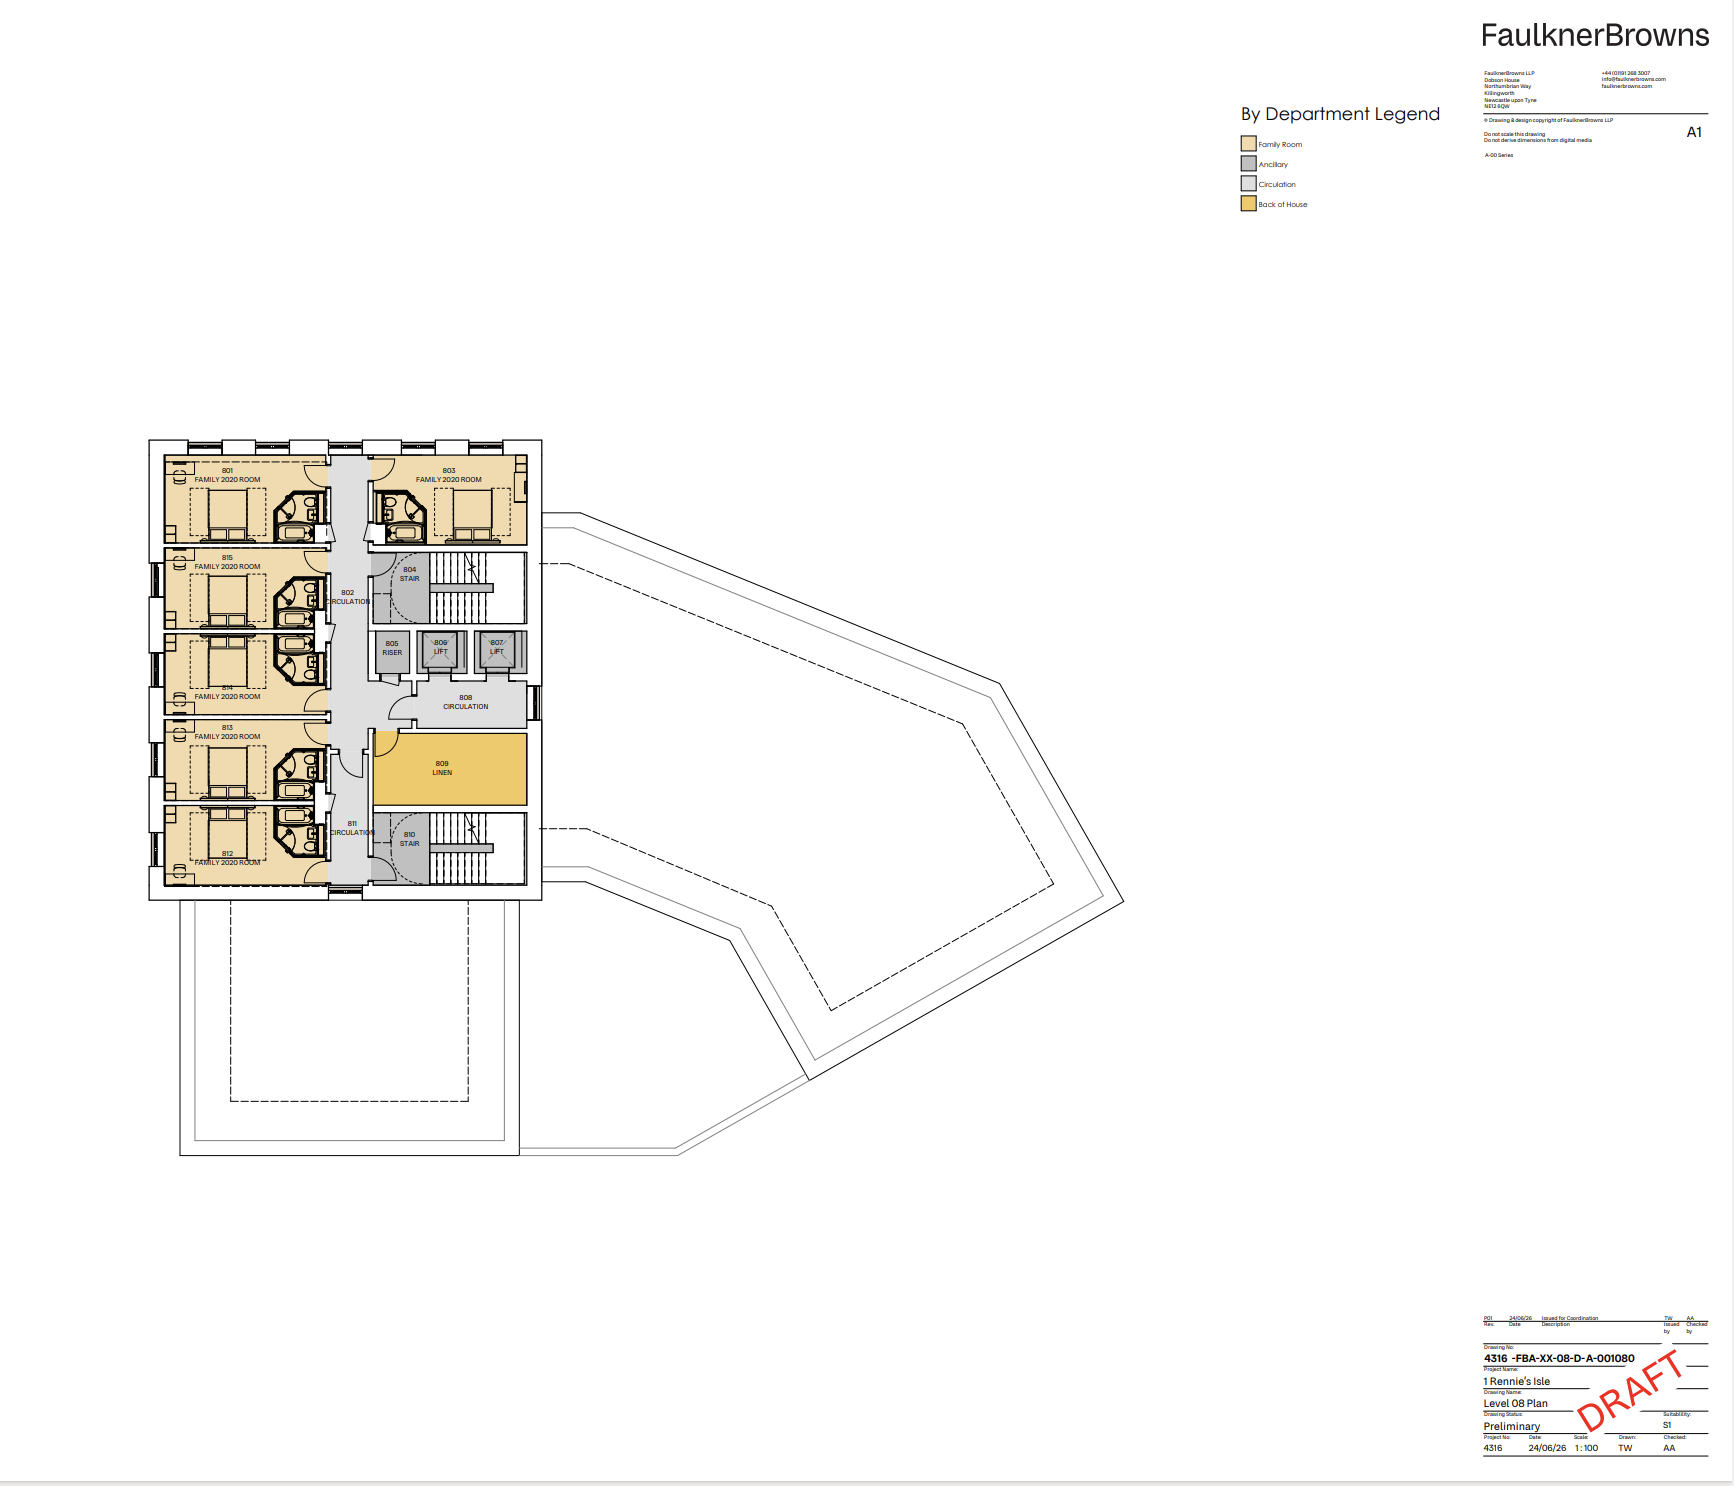Click room label 815 Family 2020 Room
This screenshot has height=1486, width=1734.
click(x=227, y=562)
